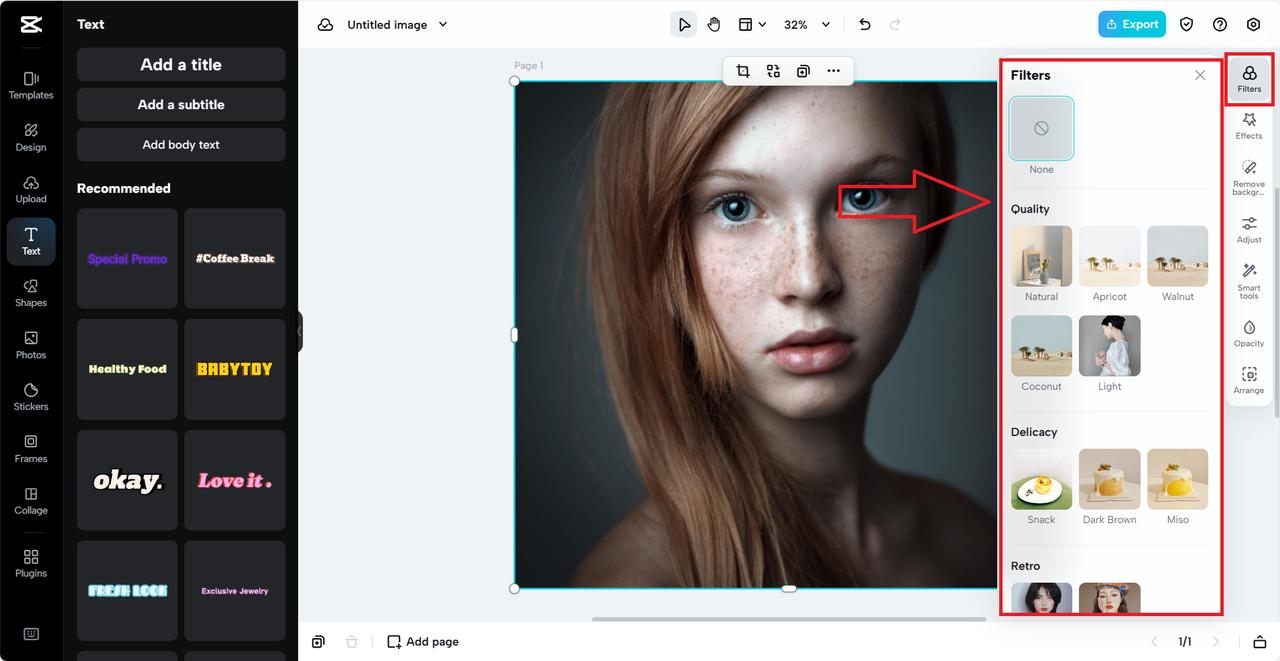Image resolution: width=1280 pixels, height=661 pixels.
Task: Switch to the Templates tab
Action: pyautogui.click(x=31, y=85)
